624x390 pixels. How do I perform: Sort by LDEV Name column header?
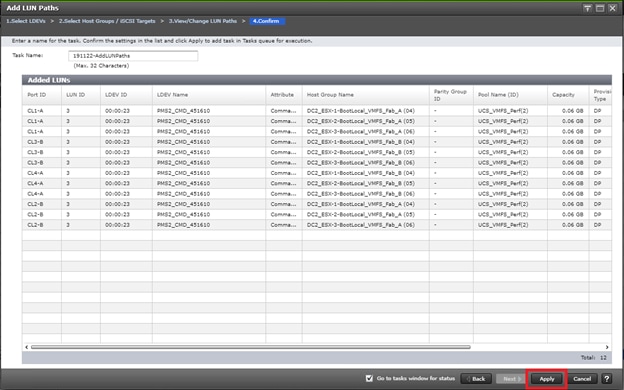(209, 95)
